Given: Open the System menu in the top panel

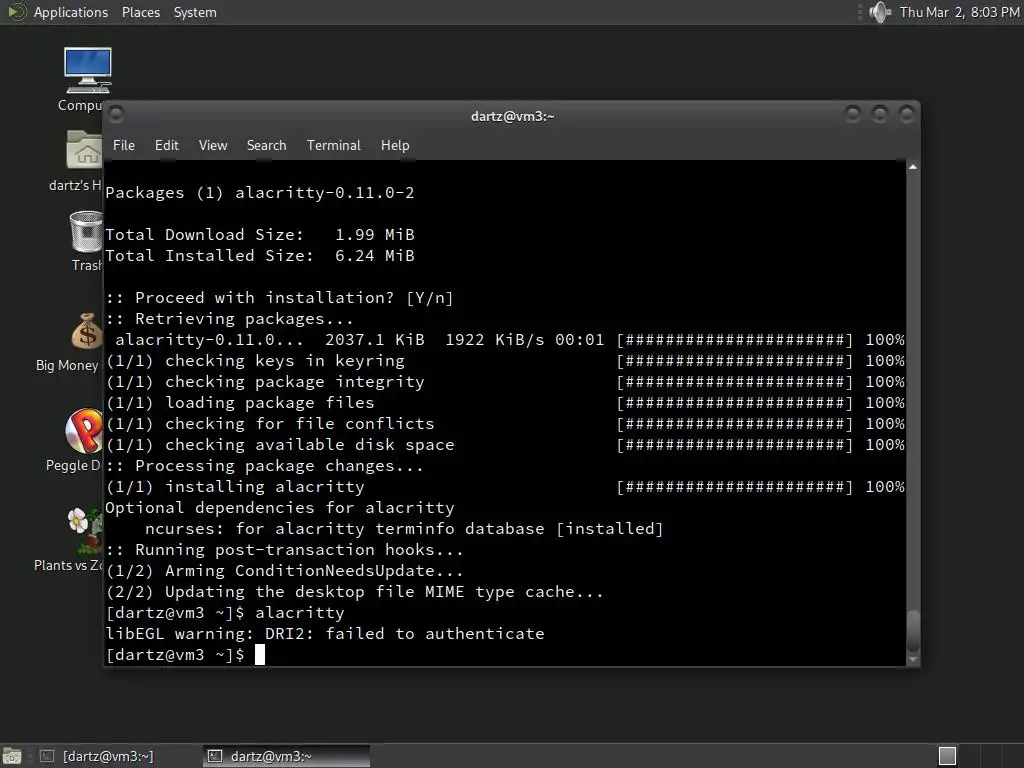Looking at the screenshot, I should [x=195, y=12].
